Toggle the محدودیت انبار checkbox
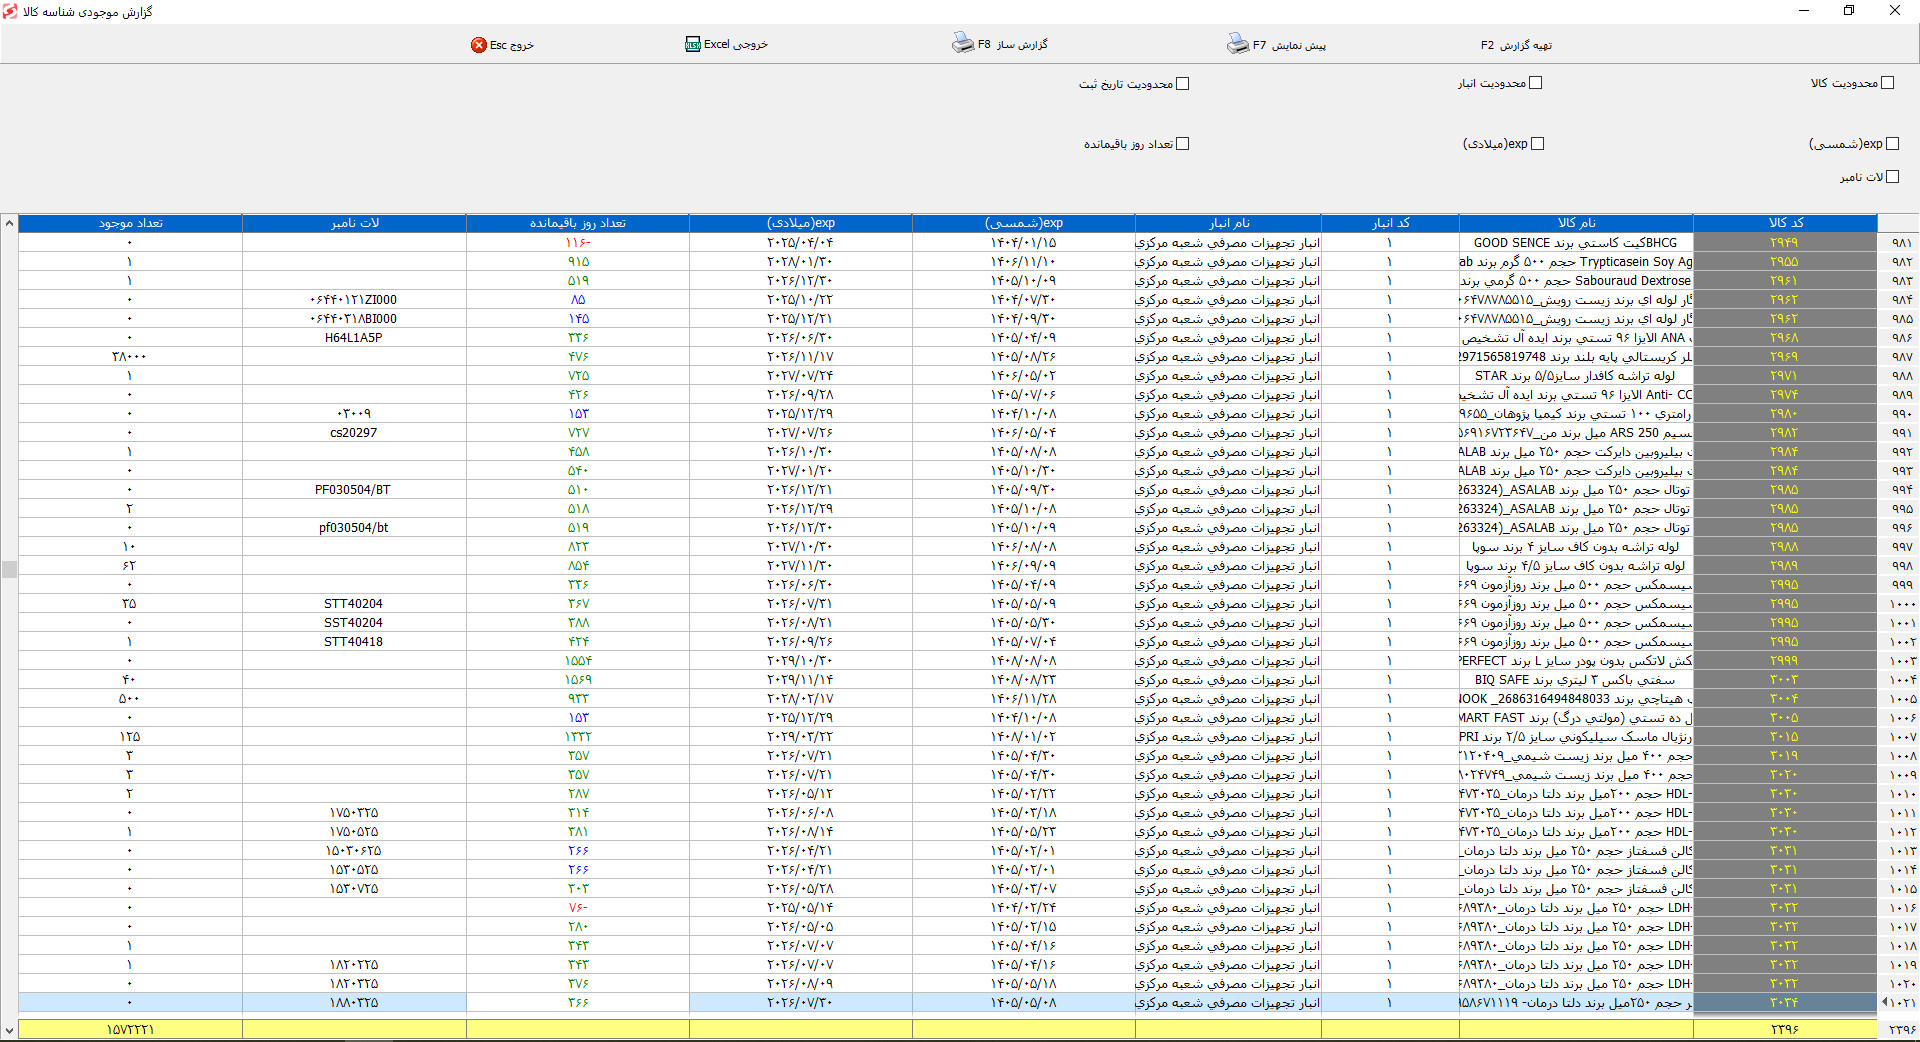The height and width of the screenshot is (1042, 1920). click(1536, 83)
